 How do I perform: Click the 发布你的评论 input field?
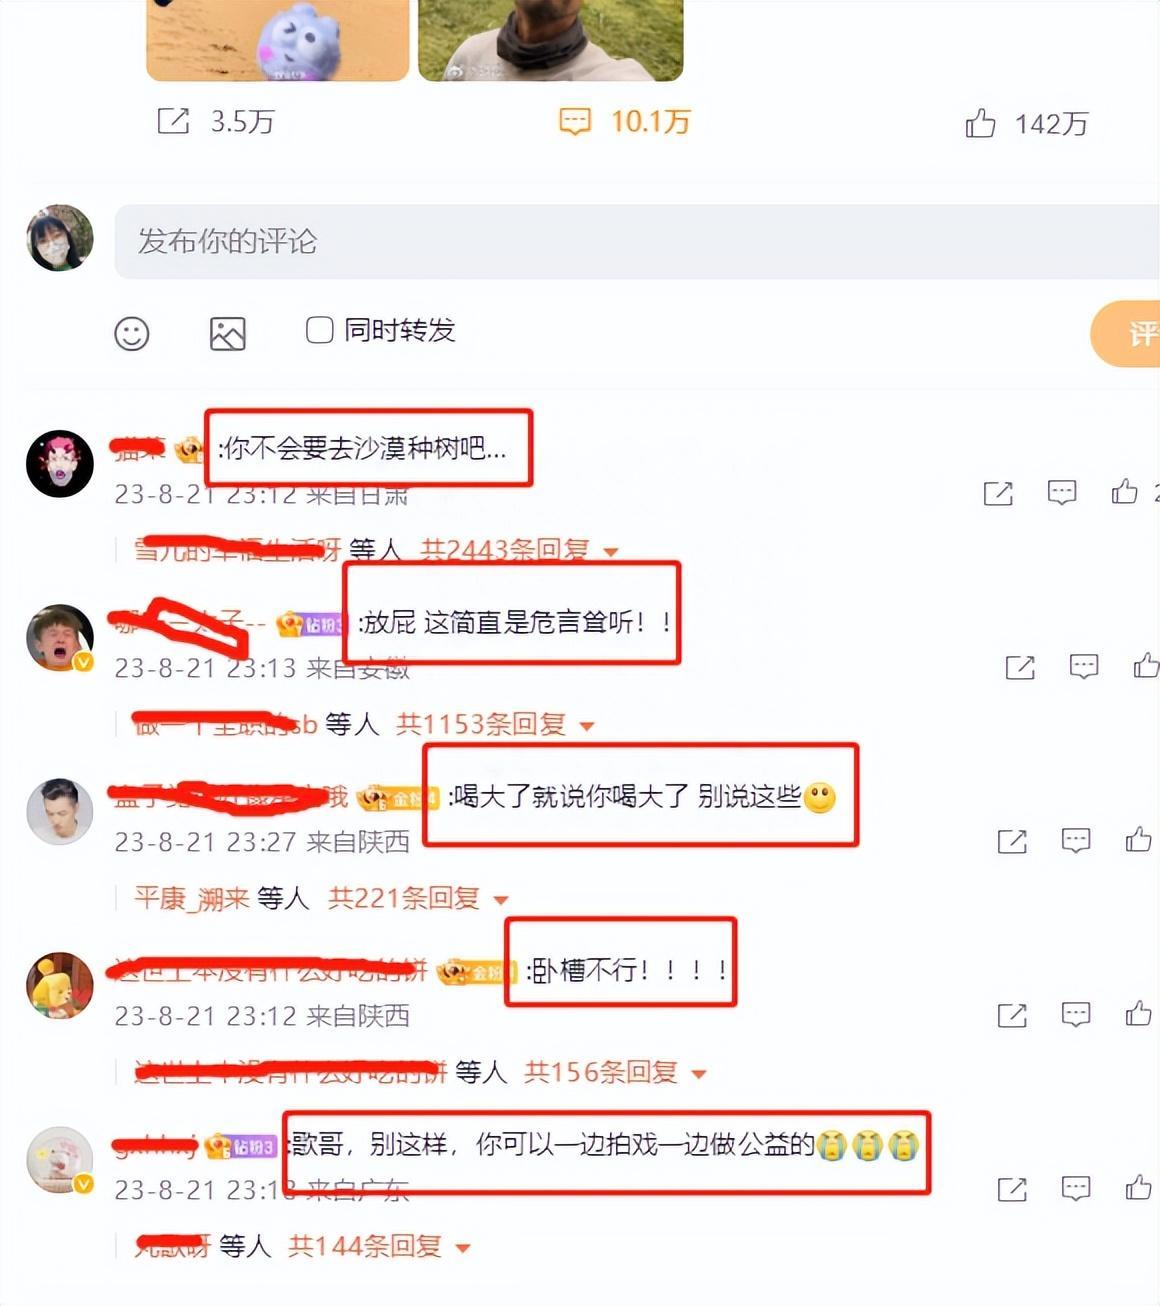tap(637, 241)
